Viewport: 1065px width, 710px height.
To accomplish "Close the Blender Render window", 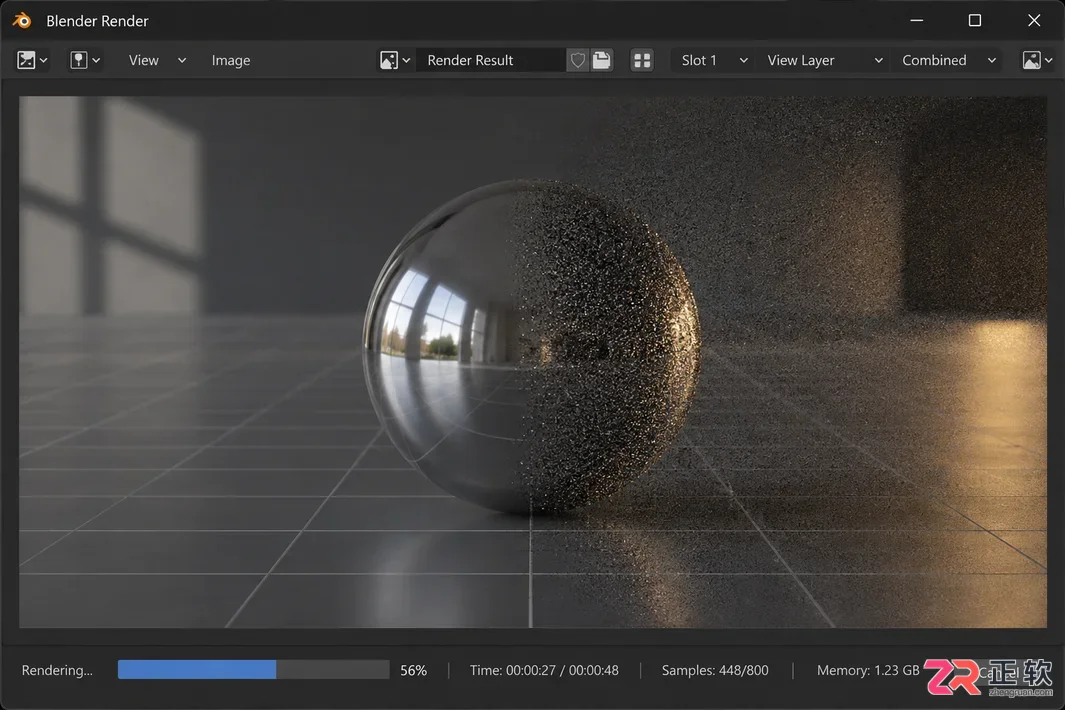I will click(1034, 20).
